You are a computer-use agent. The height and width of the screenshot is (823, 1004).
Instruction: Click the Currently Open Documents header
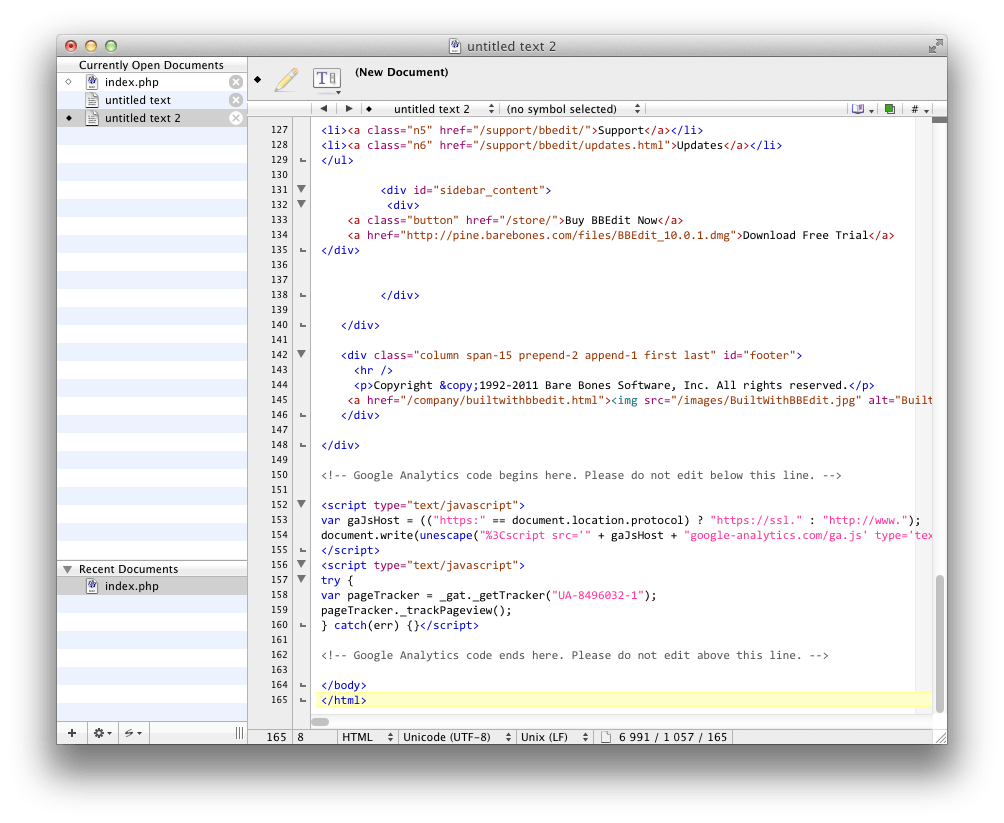(152, 65)
